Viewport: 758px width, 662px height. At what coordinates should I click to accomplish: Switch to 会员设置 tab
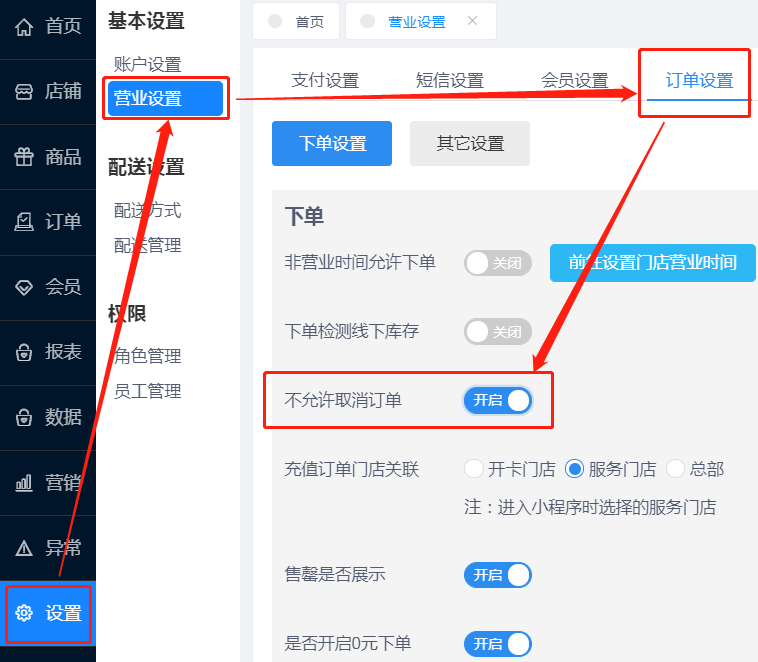[574, 80]
